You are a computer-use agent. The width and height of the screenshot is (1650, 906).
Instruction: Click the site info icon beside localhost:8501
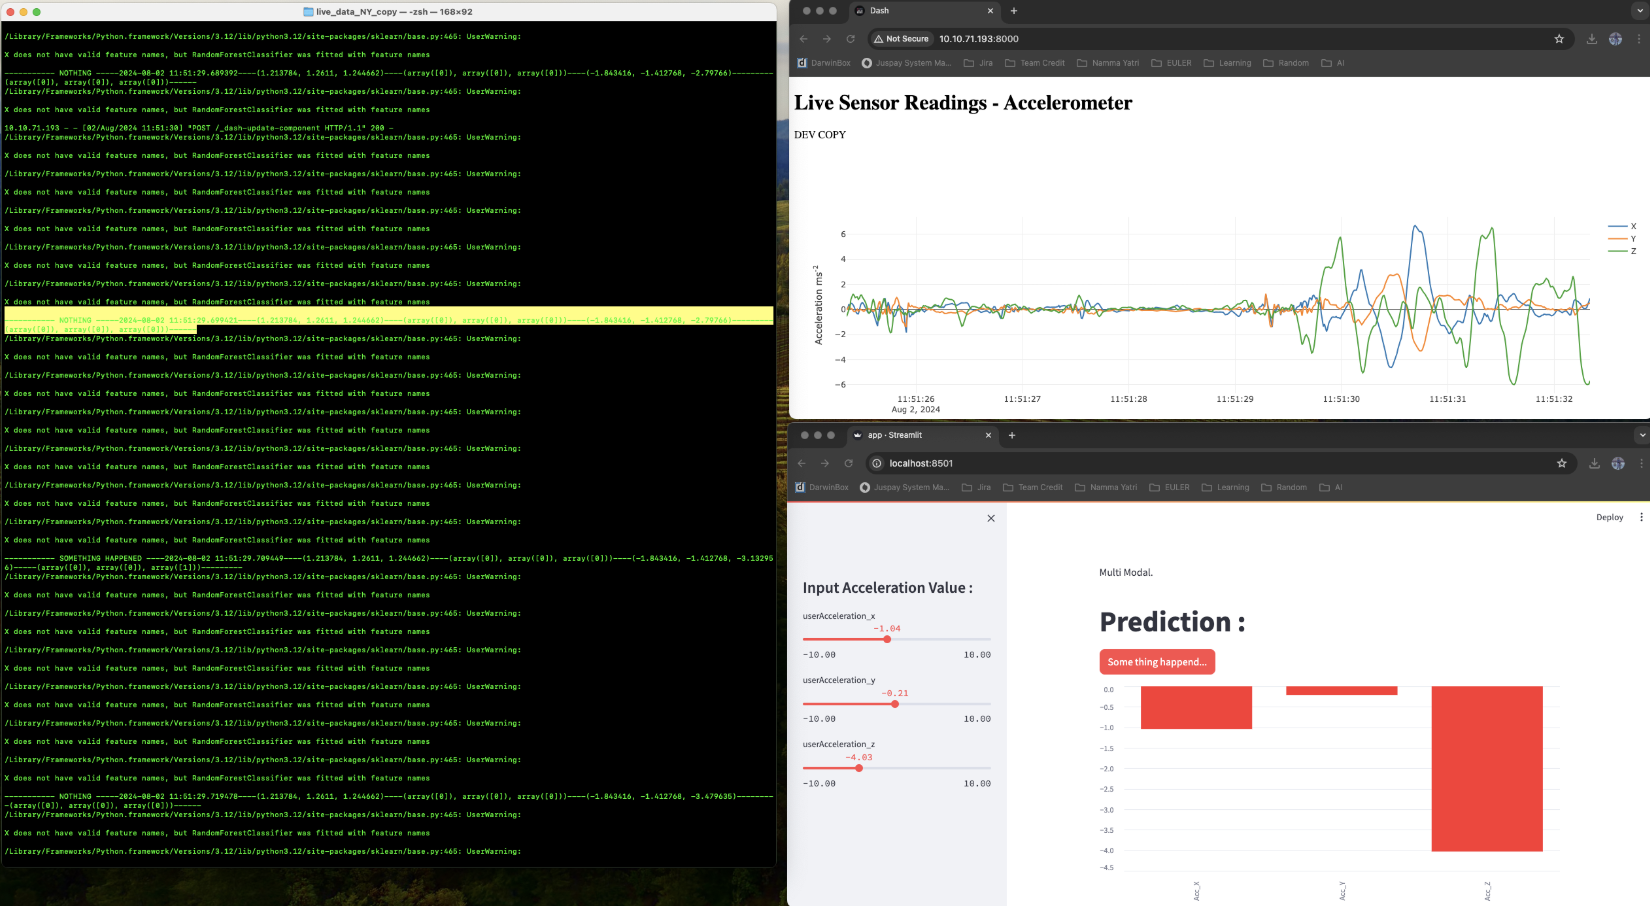(x=877, y=463)
